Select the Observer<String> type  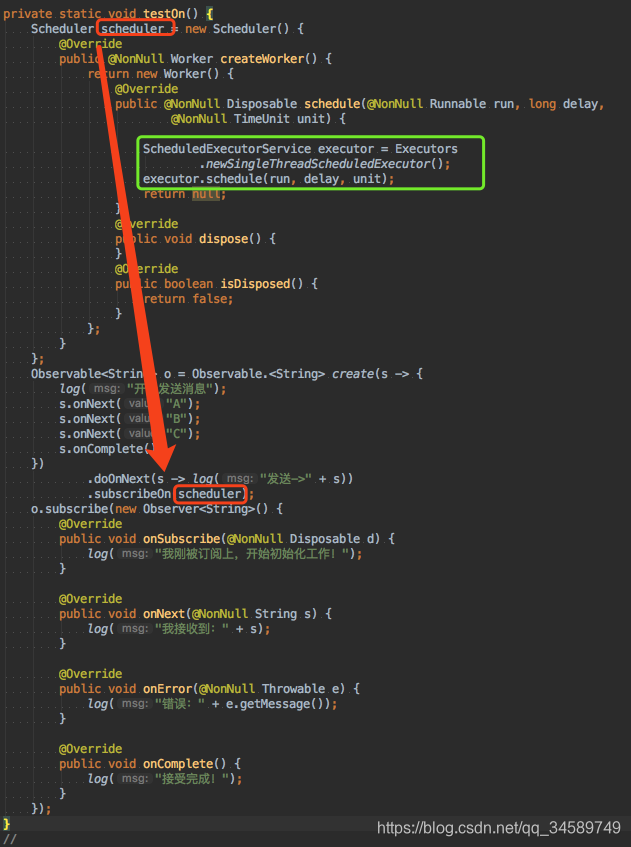(199, 509)
